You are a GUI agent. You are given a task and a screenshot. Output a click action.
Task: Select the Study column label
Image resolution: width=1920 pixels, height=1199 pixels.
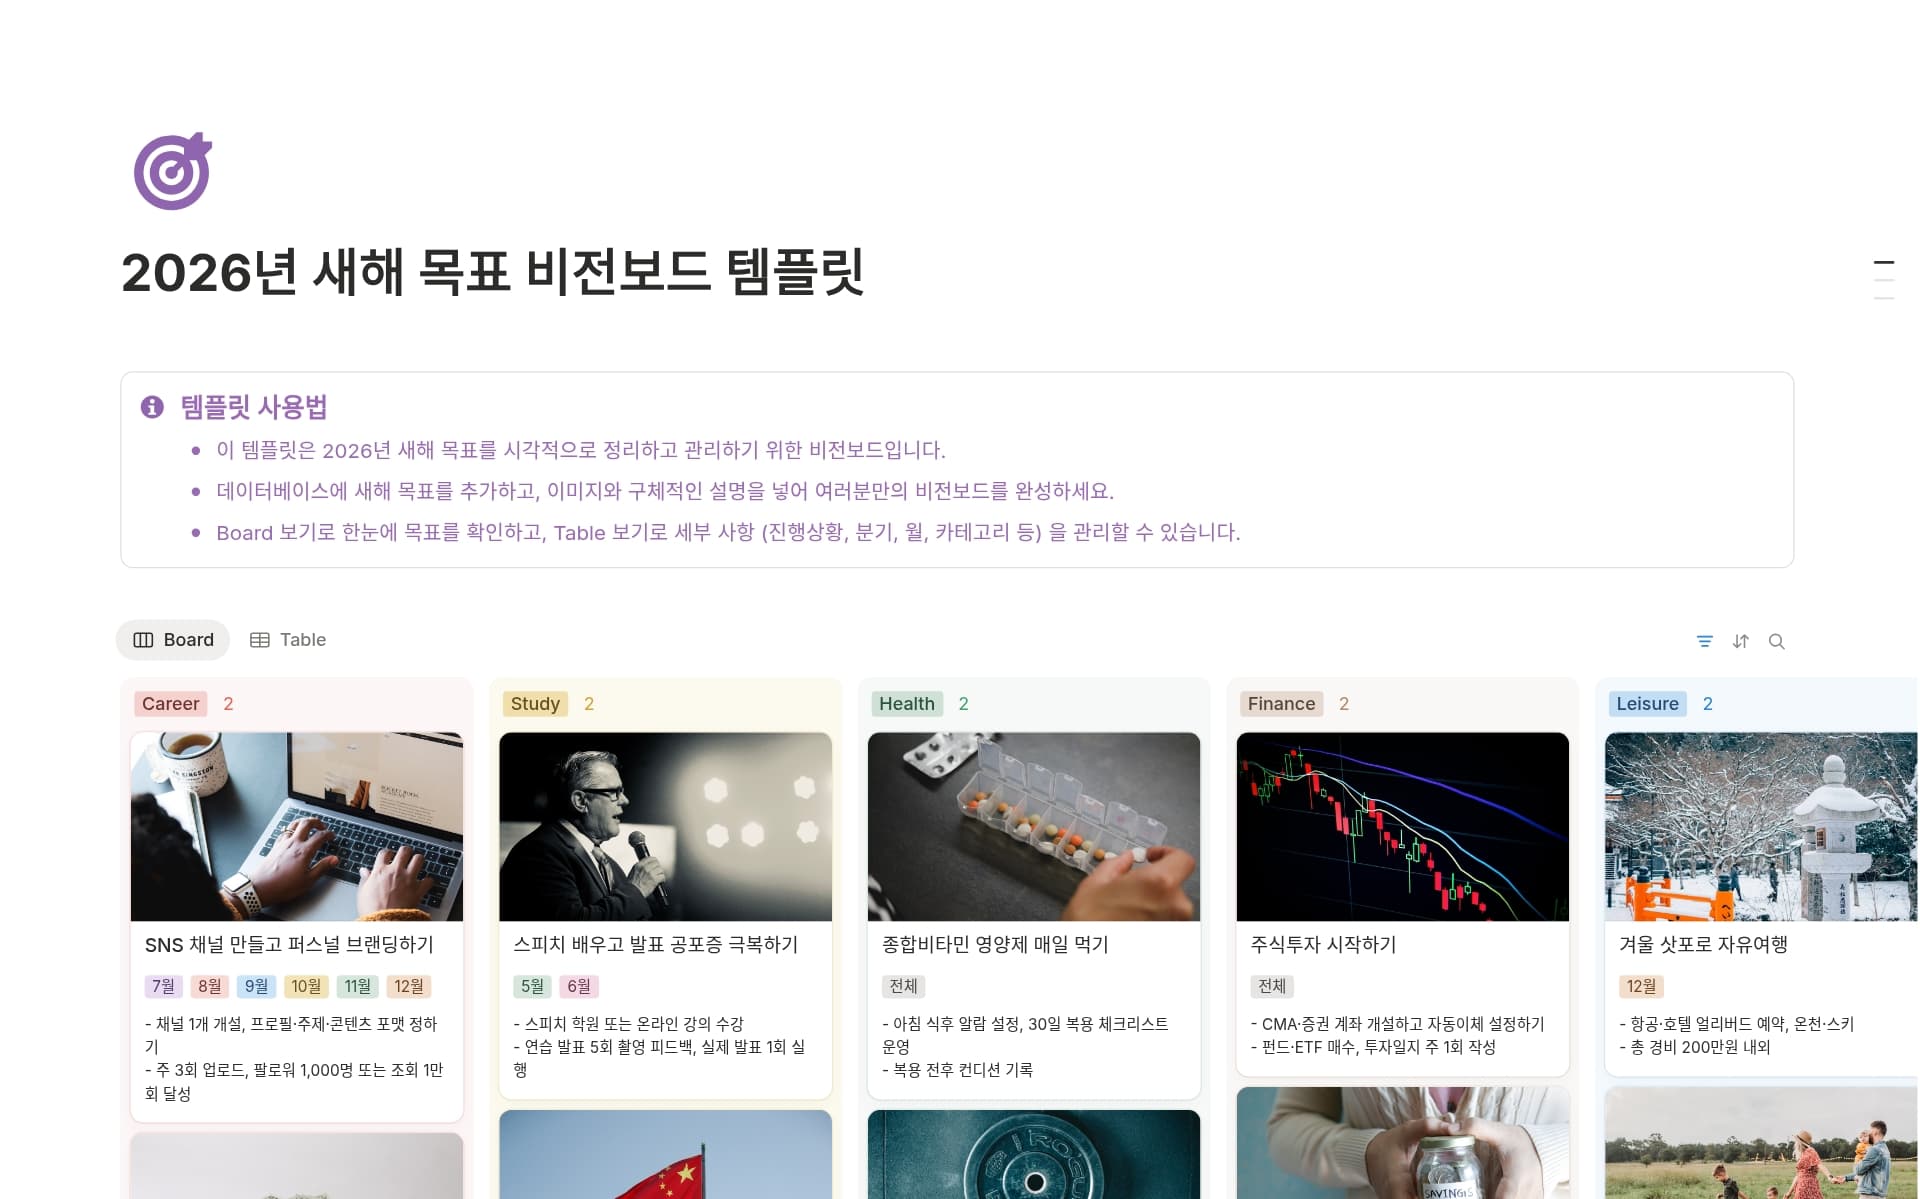coord(535,704)
